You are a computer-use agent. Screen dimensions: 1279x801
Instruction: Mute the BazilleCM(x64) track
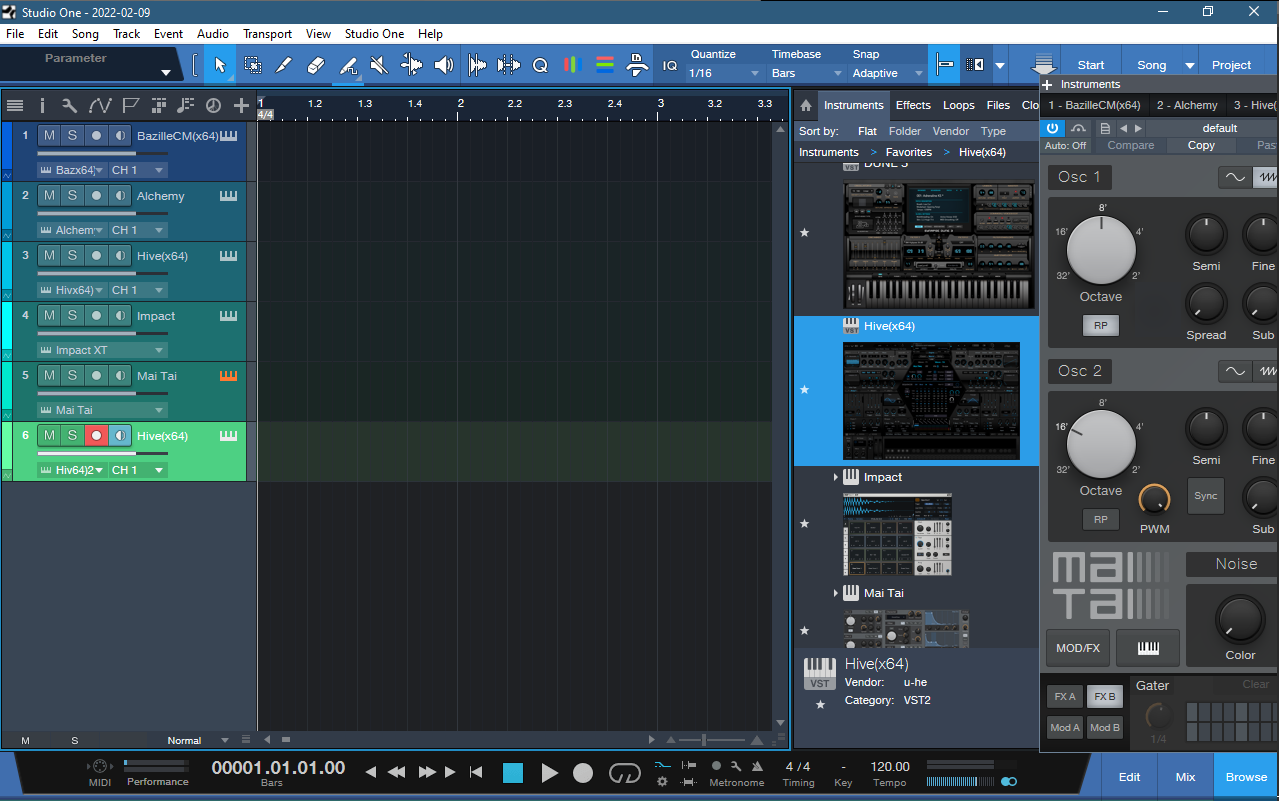49,135
